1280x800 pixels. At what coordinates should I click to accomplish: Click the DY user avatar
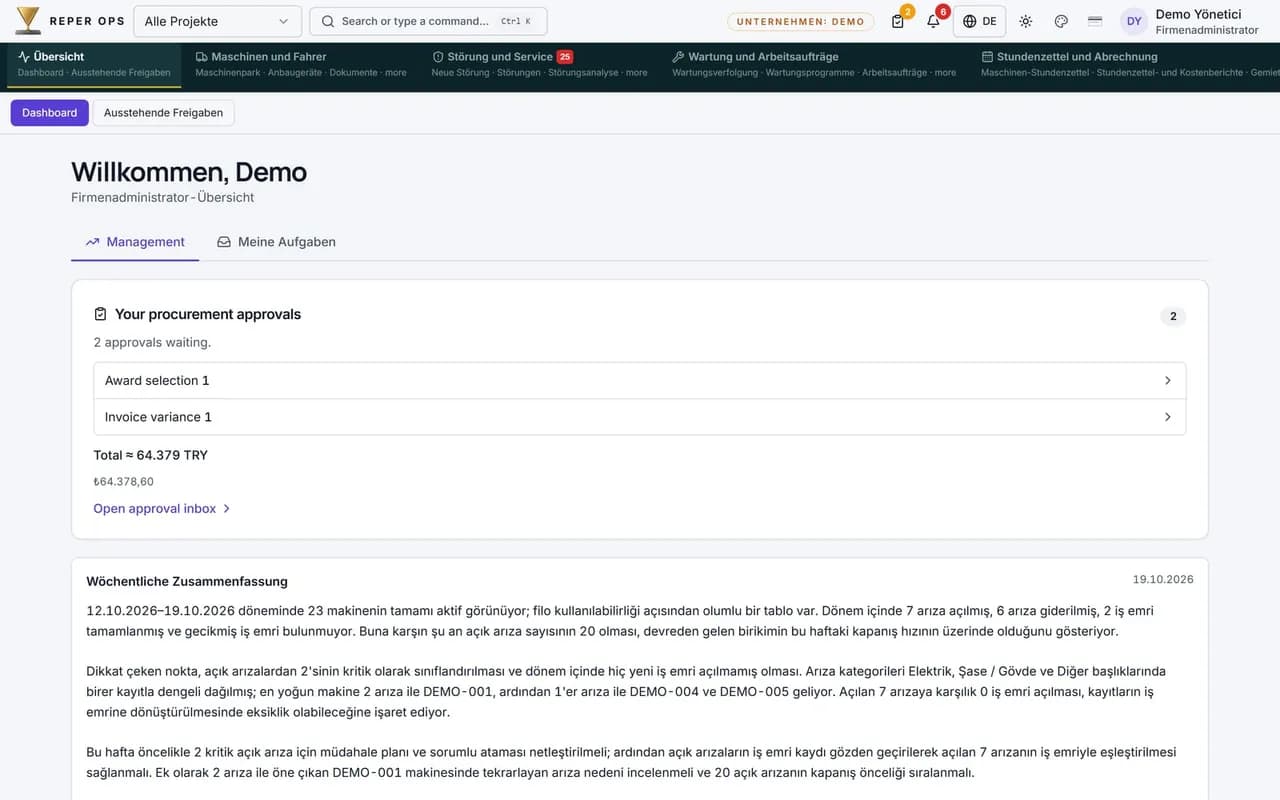click(1134, 21)
